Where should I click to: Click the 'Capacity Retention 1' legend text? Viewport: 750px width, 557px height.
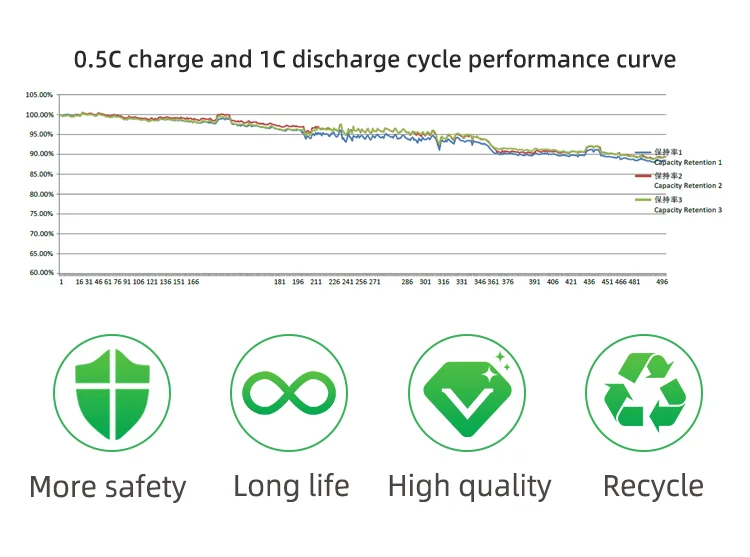pyautogui.click(x=688, y=163)
